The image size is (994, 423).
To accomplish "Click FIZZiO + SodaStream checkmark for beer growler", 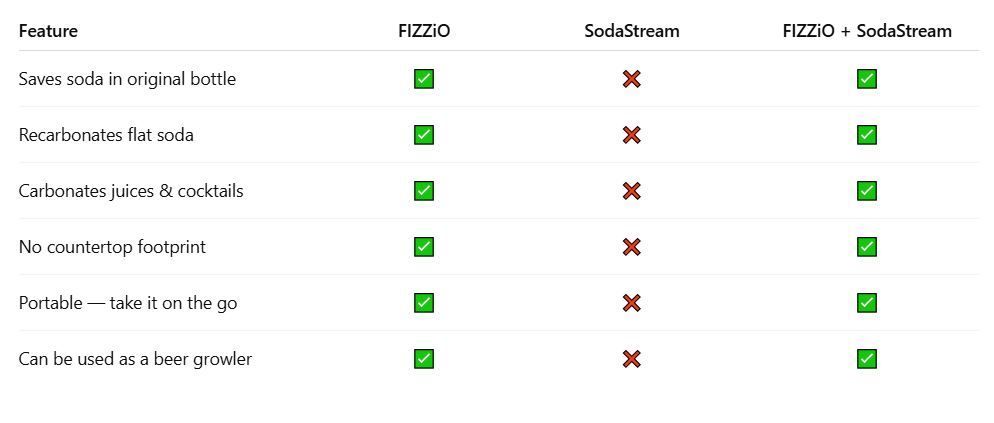I will pyautogui.click(x=867, y=359).
